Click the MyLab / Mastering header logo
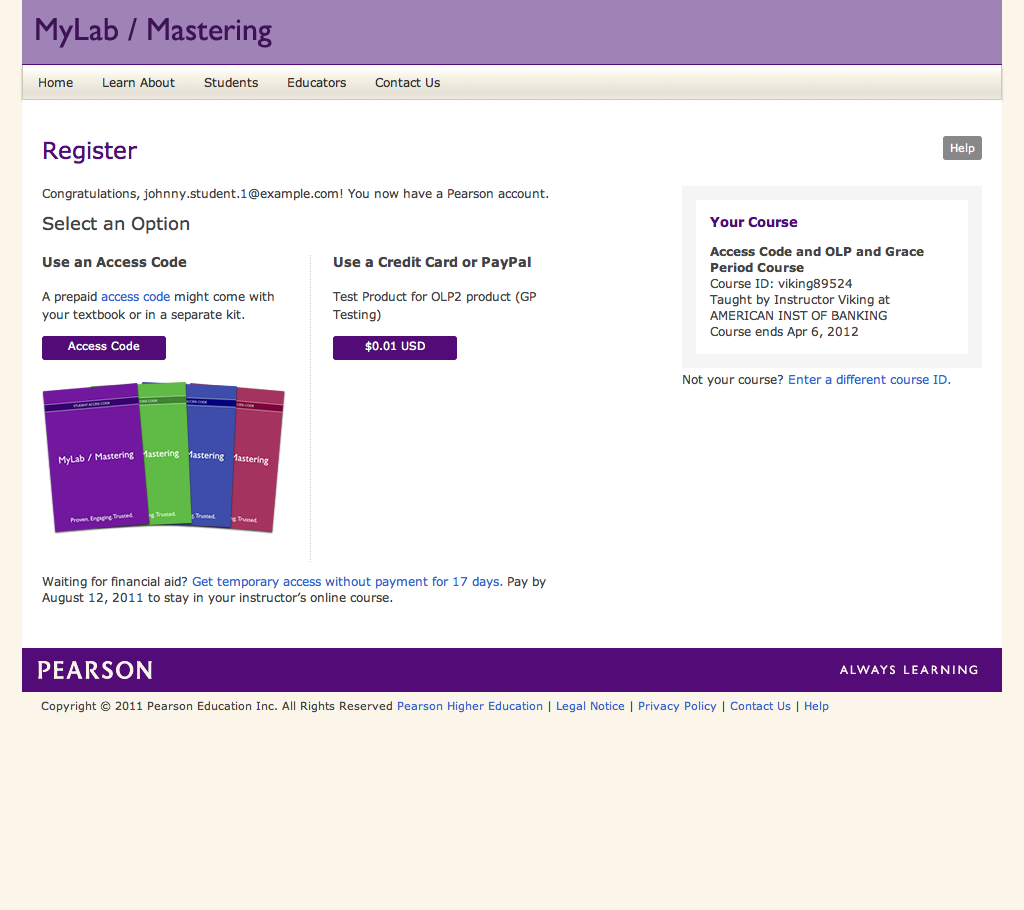Screen dimensions: 1024x910 [153, 31]
